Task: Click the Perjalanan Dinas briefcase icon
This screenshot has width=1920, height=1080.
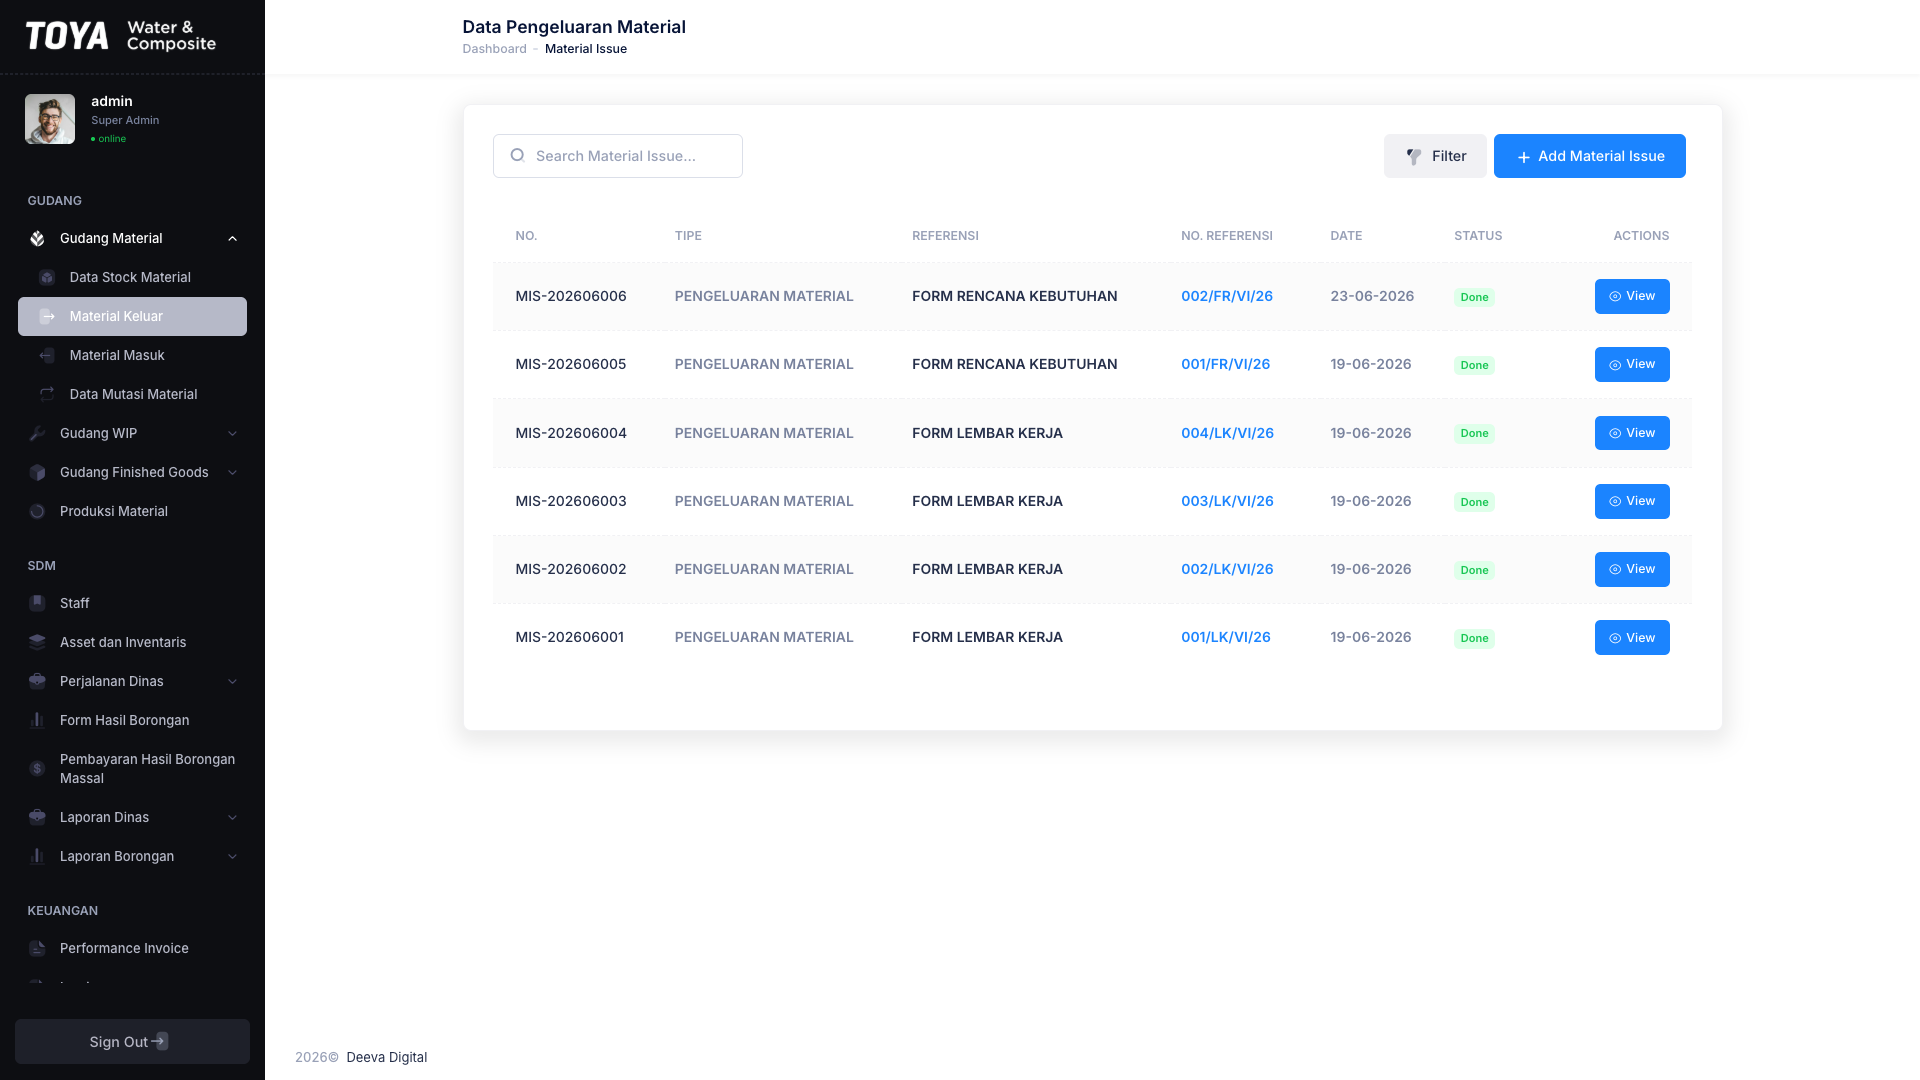Action: (x=37, y=682)
